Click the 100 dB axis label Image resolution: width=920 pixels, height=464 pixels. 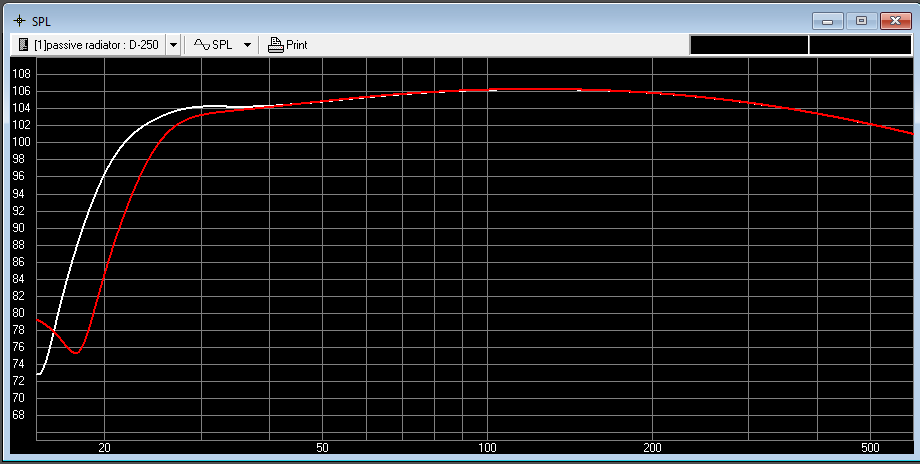click(21, 142)
